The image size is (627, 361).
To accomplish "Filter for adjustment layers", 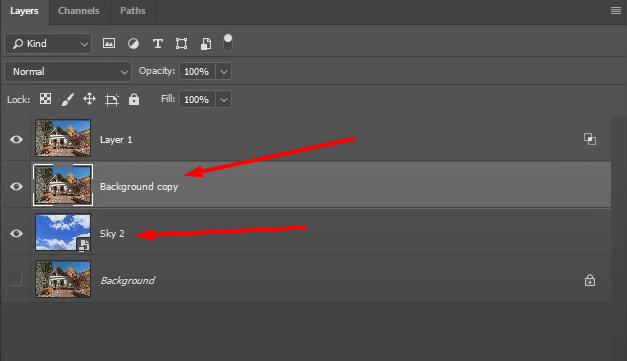I will pyautogui.click(x=133, y=44).
